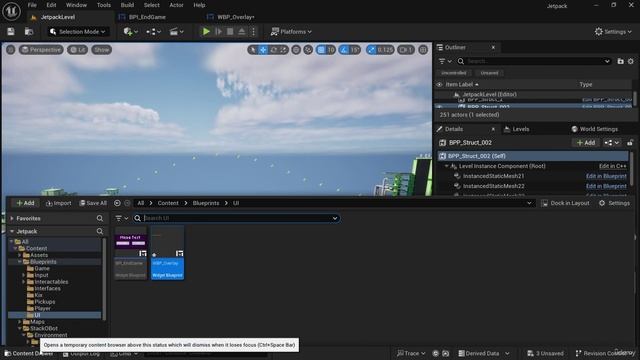The image size is (640, 360).
Task: Toggle grid snapping in viewport
Action: pyautogui.click(x=321, y=50)
